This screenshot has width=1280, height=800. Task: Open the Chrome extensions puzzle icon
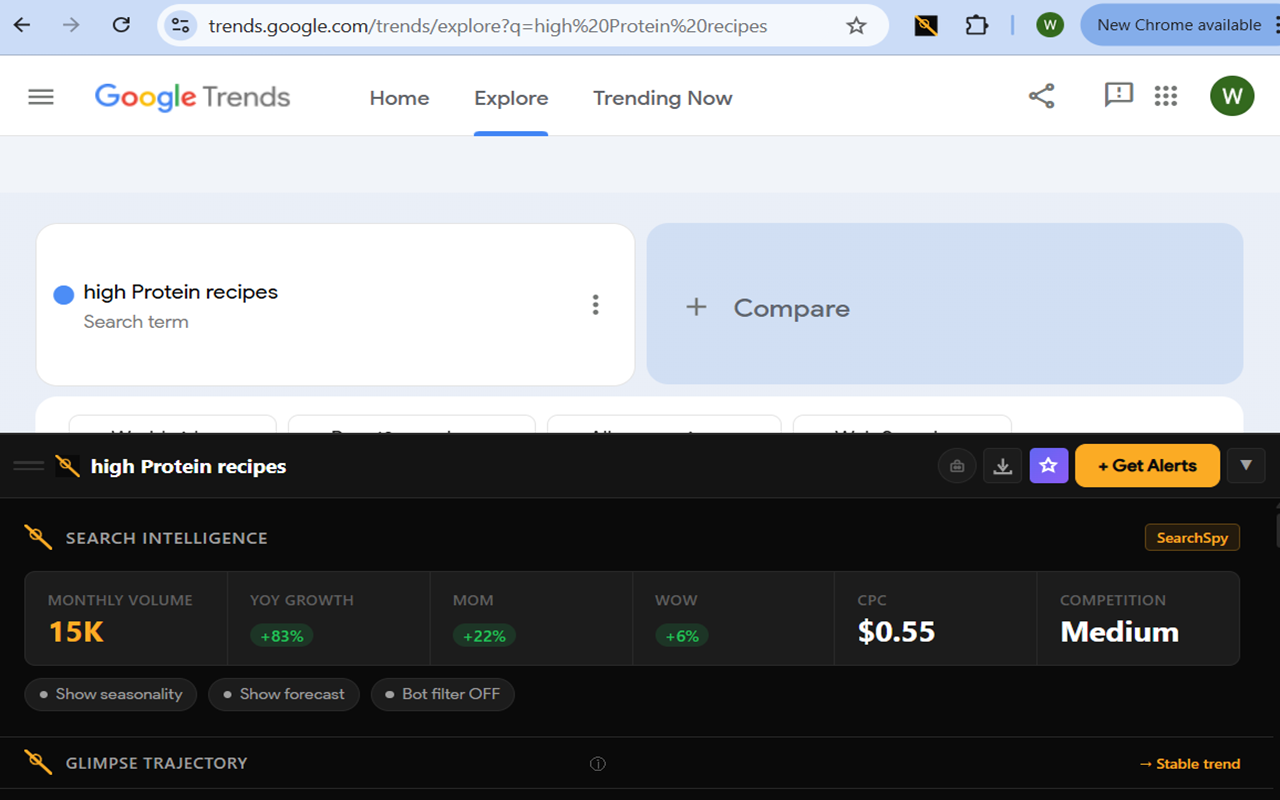coord(976,26)
